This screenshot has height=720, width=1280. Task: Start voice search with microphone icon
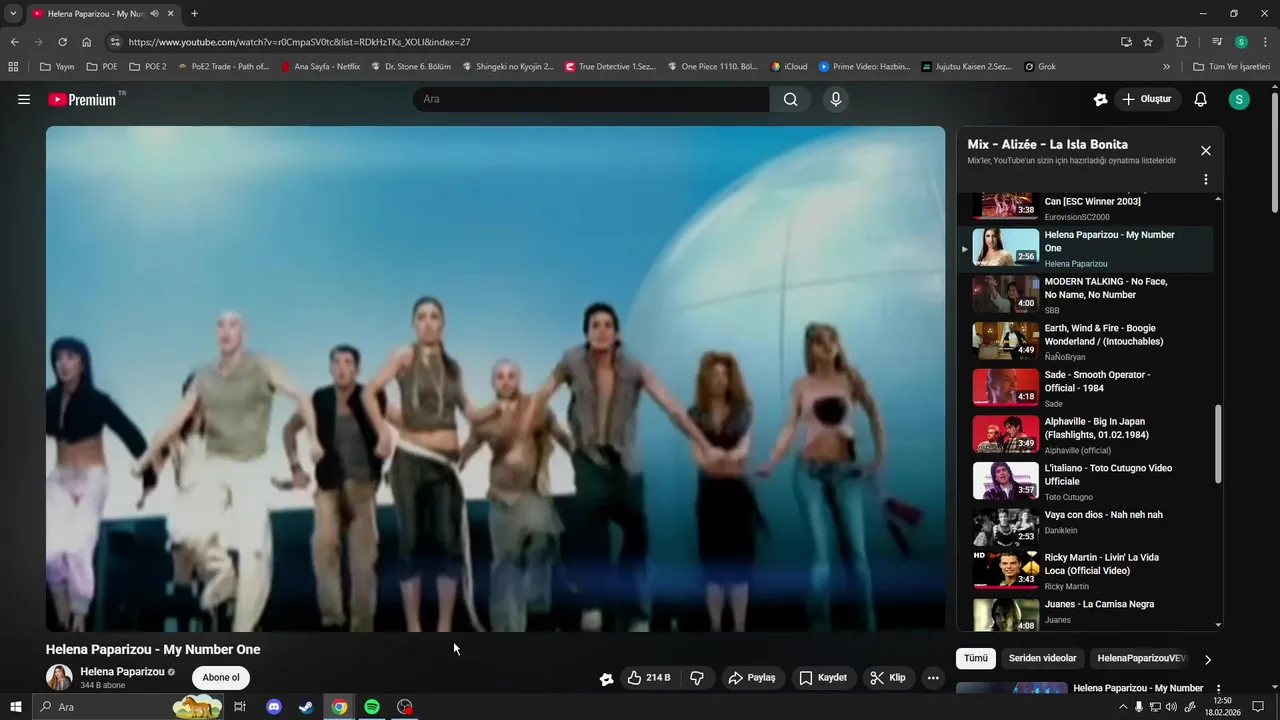tap(836, 99)
